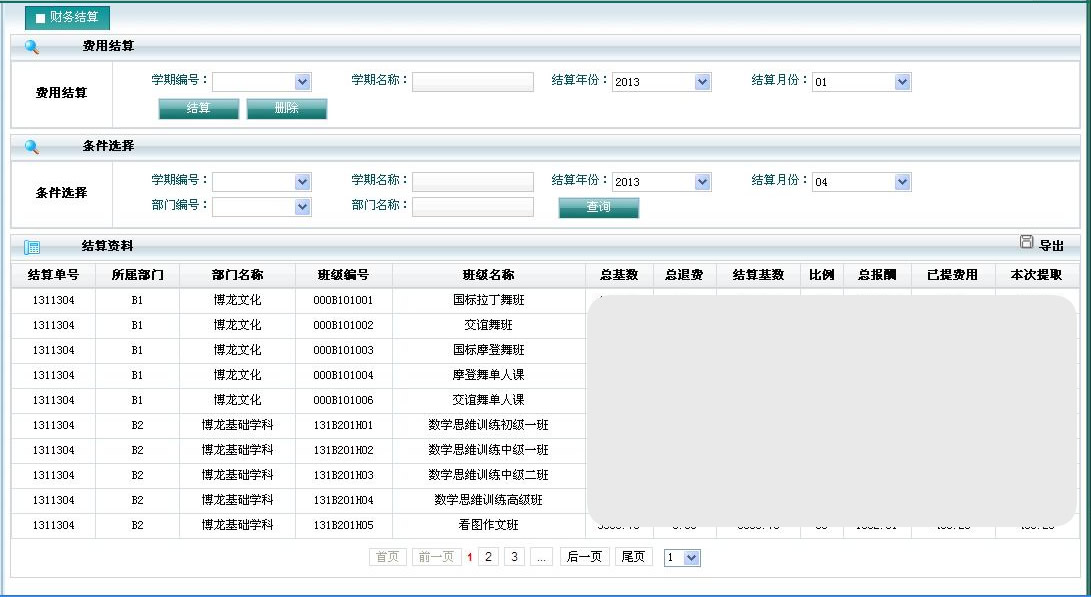Viewport: 1091px width, 597px height.
Task: Click 所属部门 column header
Action: 138,275
